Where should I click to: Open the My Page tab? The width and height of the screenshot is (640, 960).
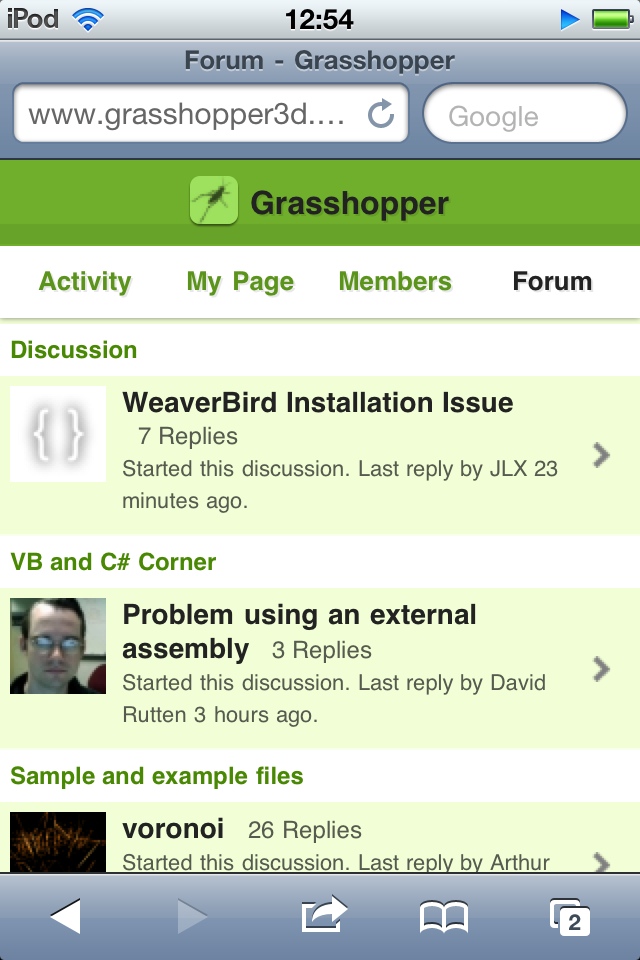pyautogui.click(x=240, y=282)
